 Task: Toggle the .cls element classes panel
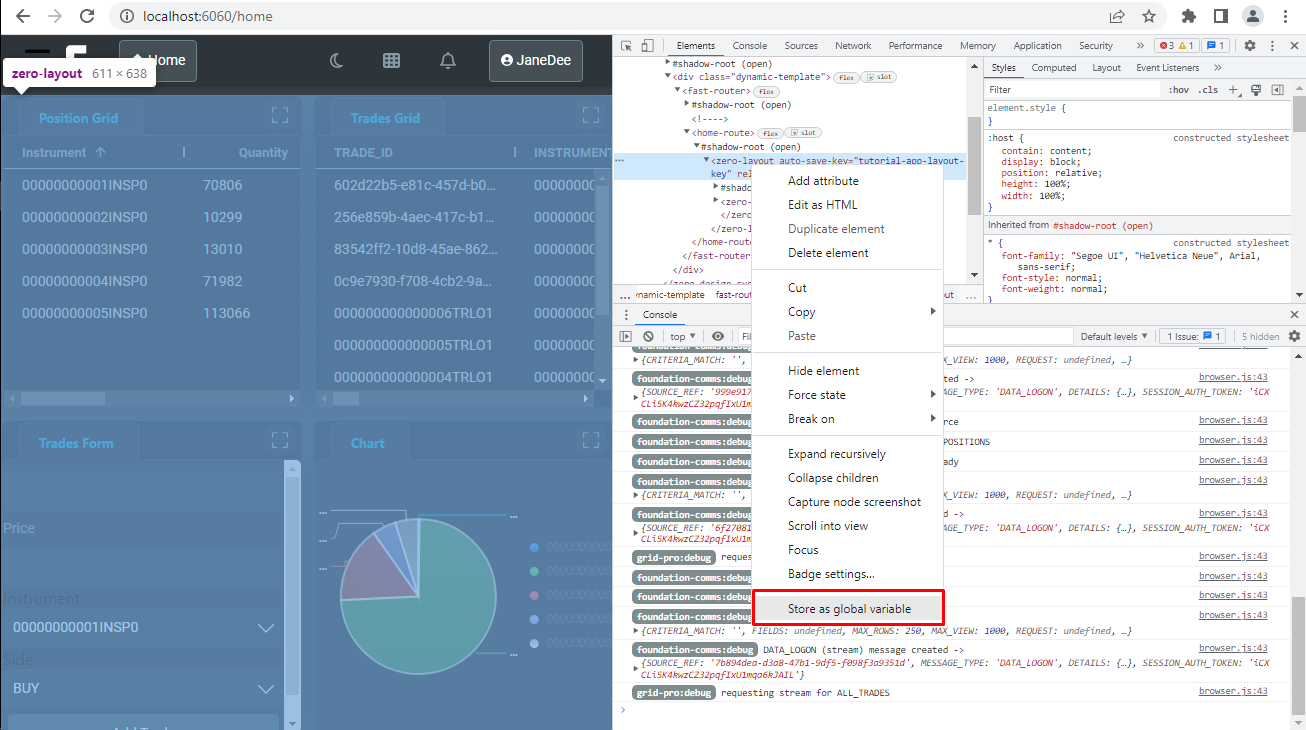click(x=1208, y=90)
